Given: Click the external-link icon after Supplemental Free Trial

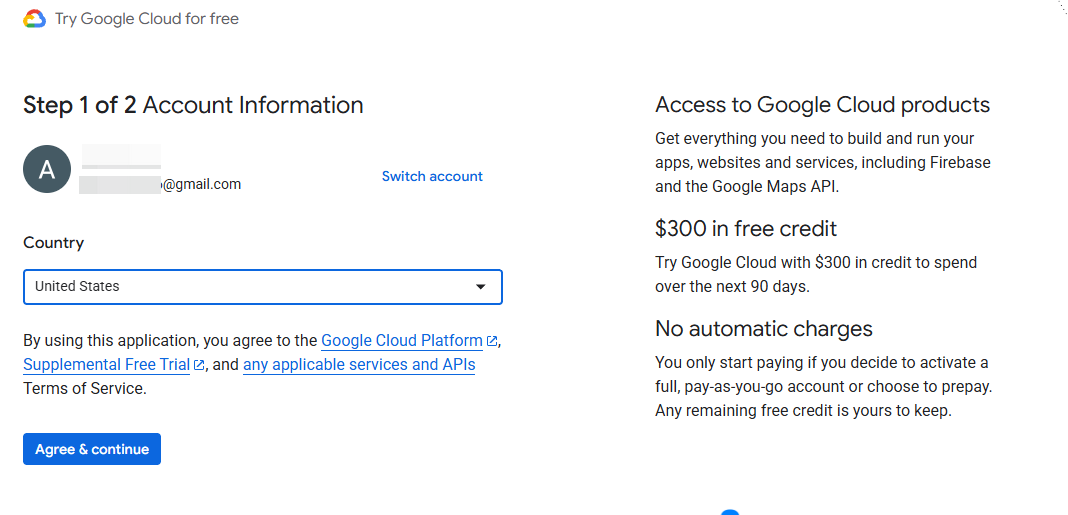Looking at the screenshot, I should pos(199,365).
